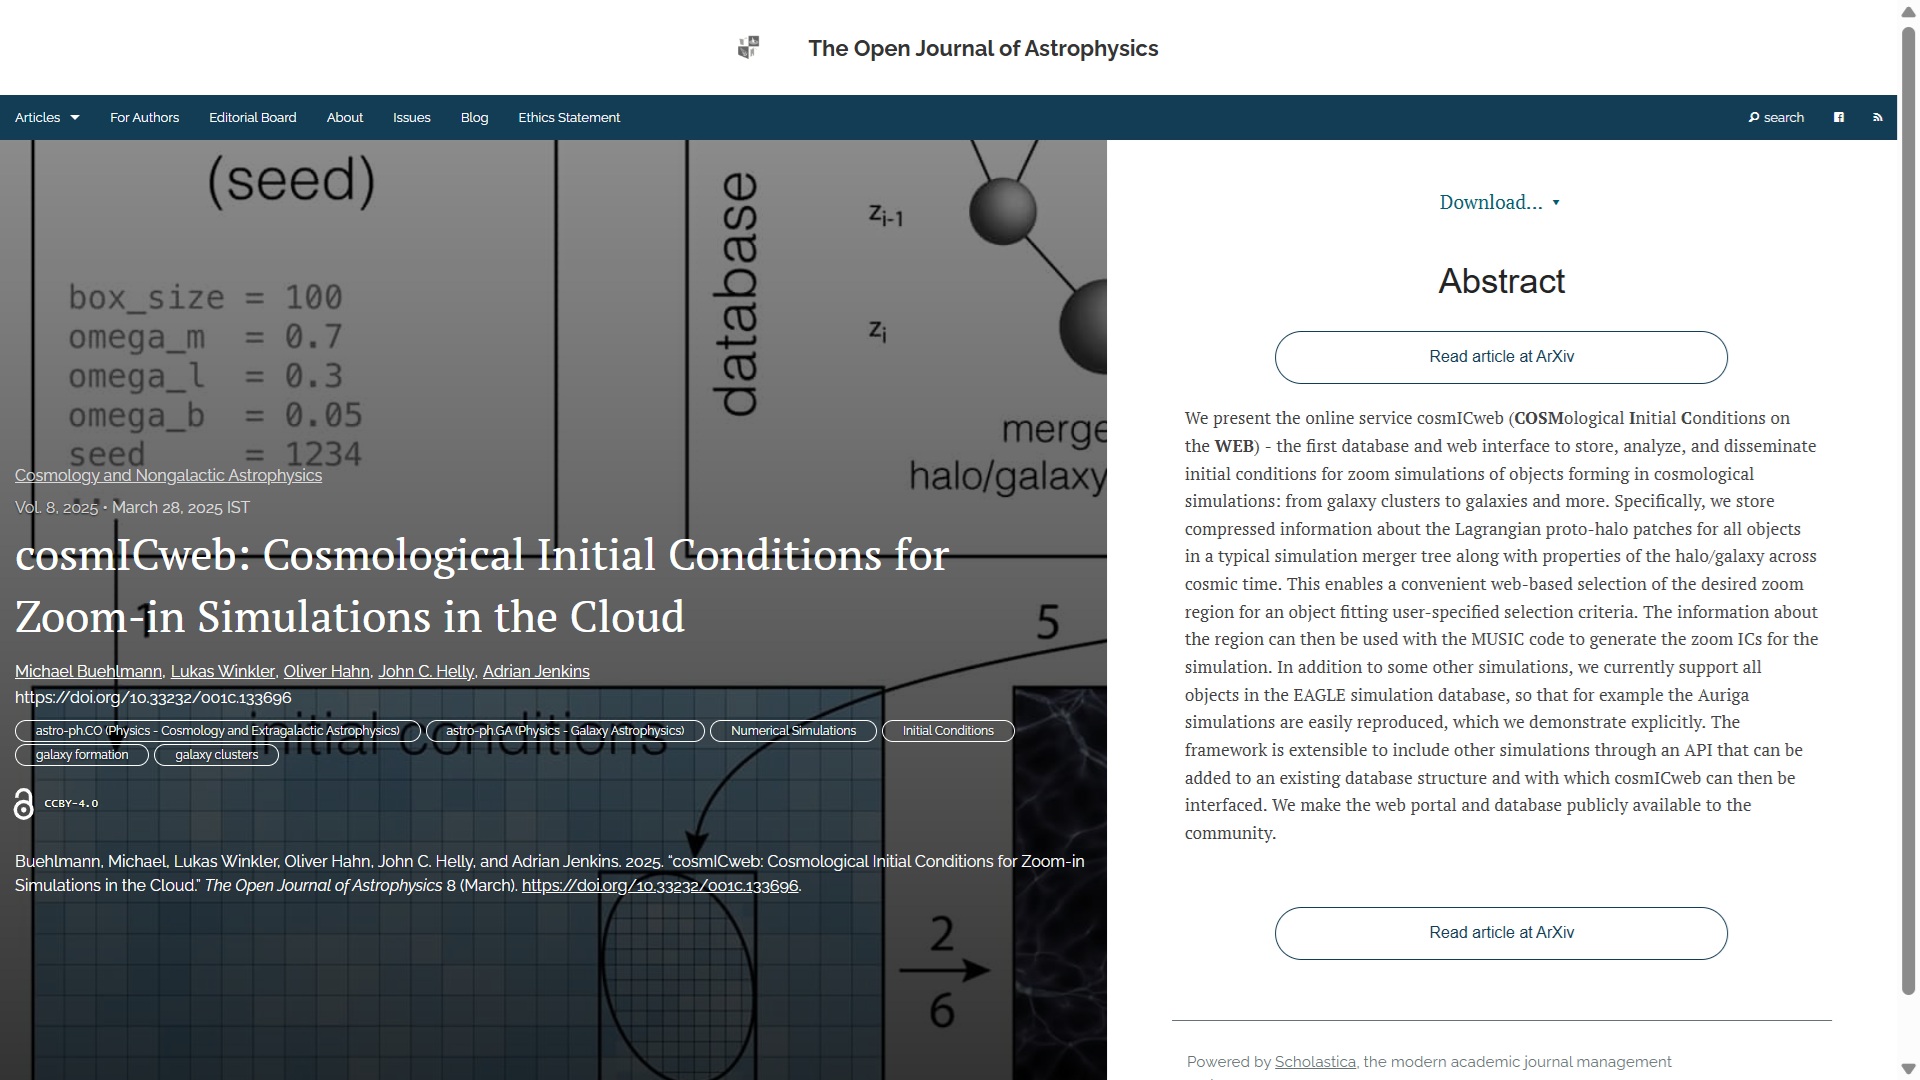Image resolution: width=1920 pixels, height=1080 pixels.
Task: Open the Download... dropdown
Action: pyautogui.click(x=1499, y=203)
